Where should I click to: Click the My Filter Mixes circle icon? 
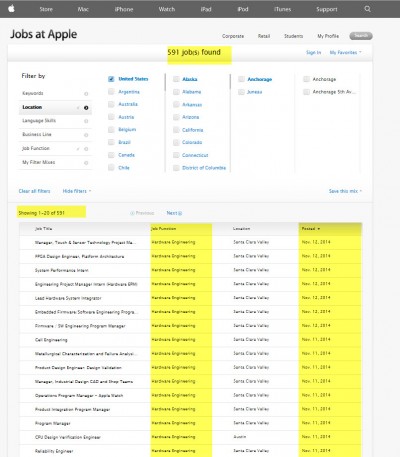(x=86, y=163)
